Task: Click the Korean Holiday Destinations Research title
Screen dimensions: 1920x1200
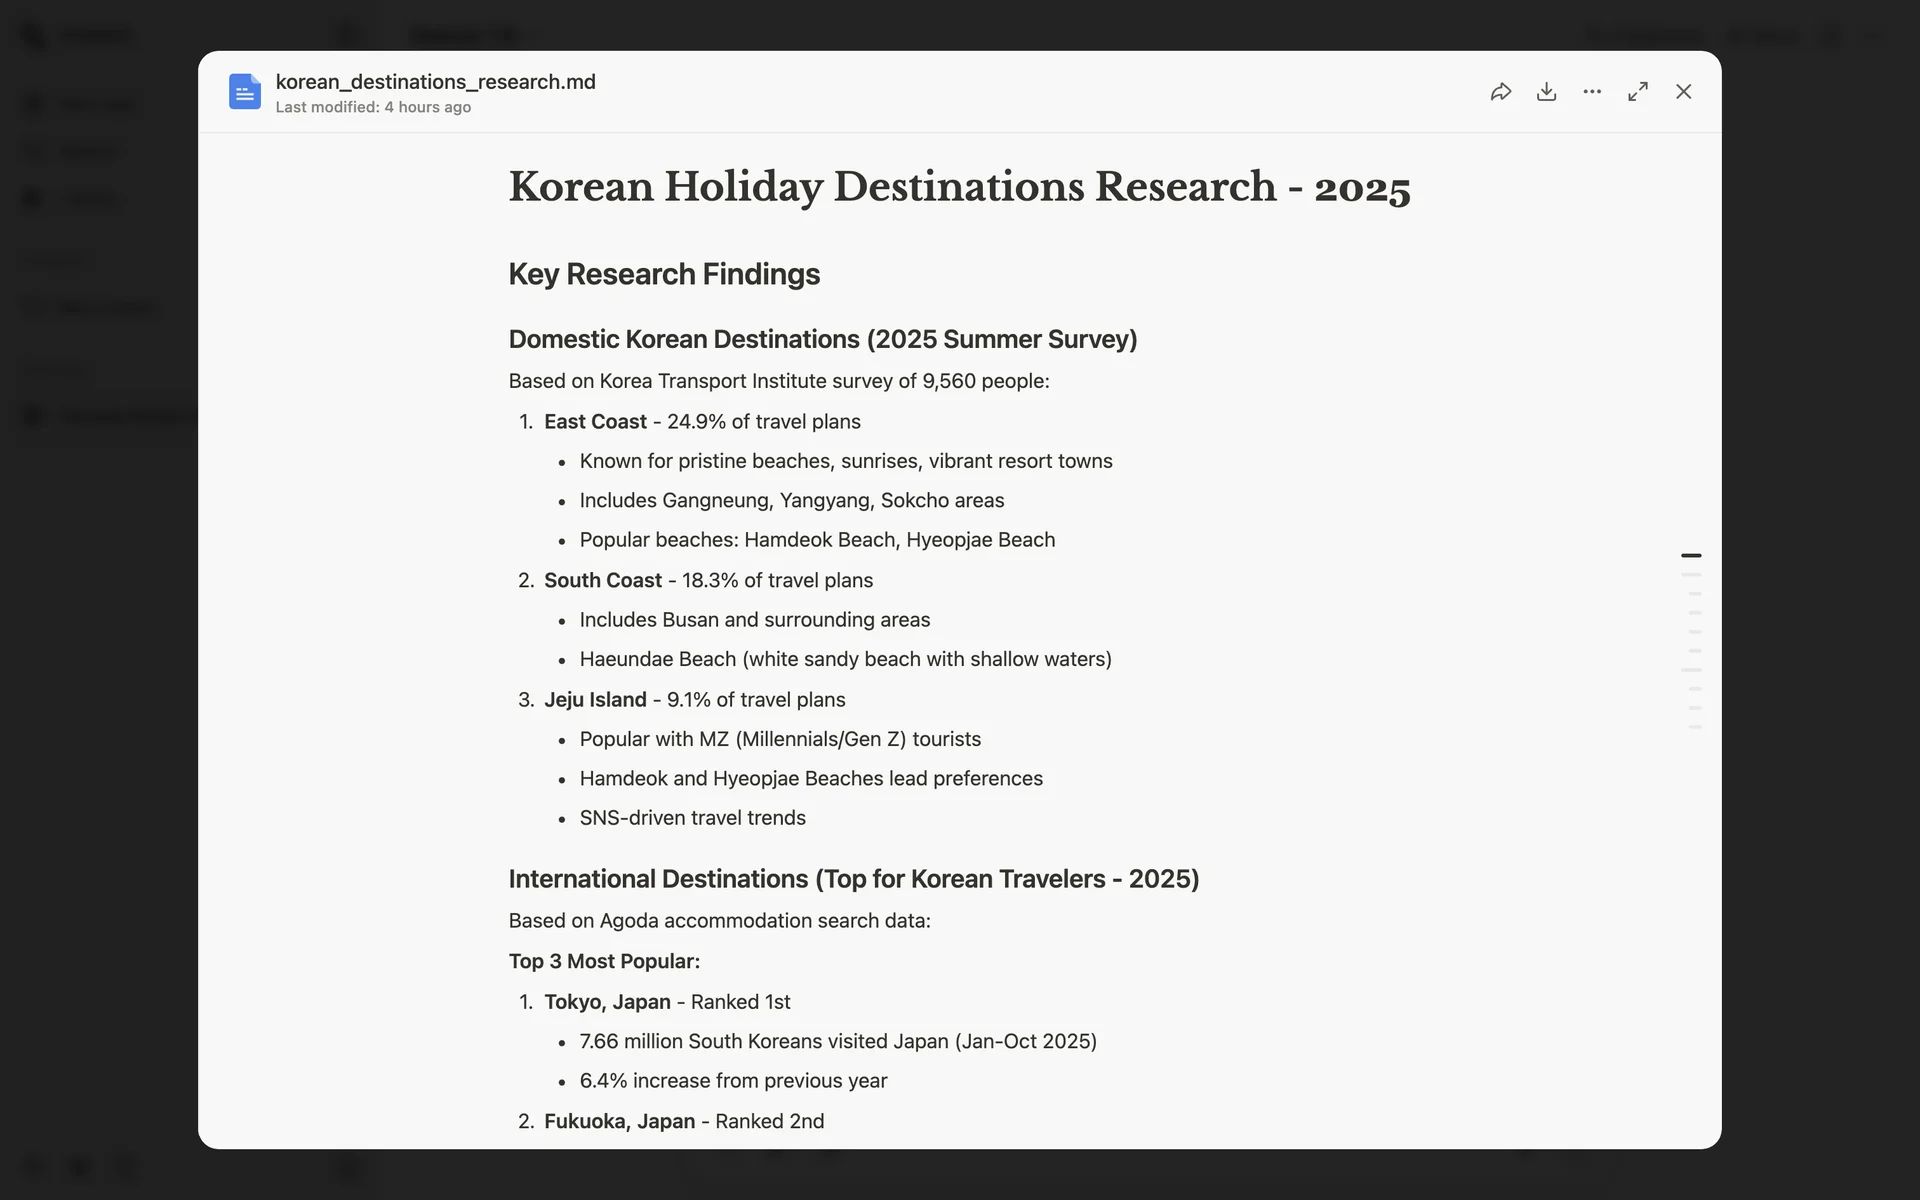Action: [958, 187]
